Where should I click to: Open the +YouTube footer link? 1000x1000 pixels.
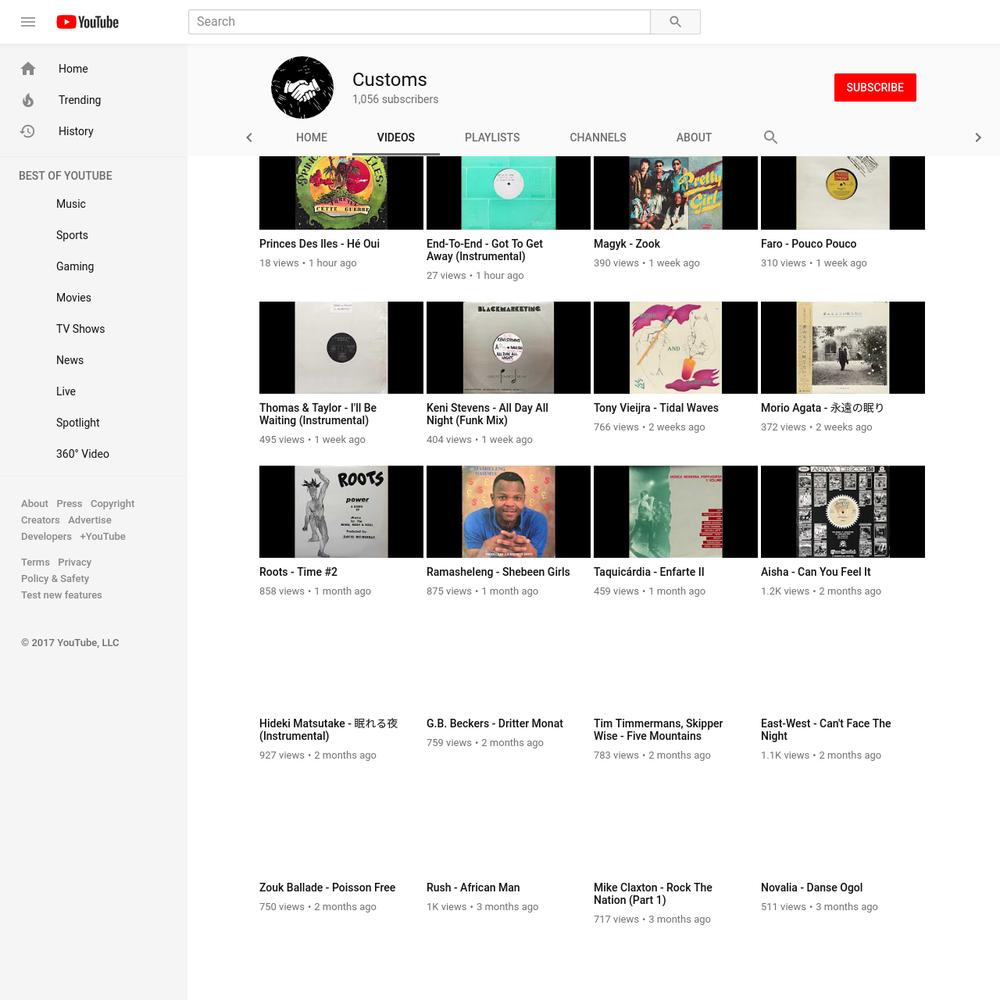pyautogui.click(x=103, y=537)
